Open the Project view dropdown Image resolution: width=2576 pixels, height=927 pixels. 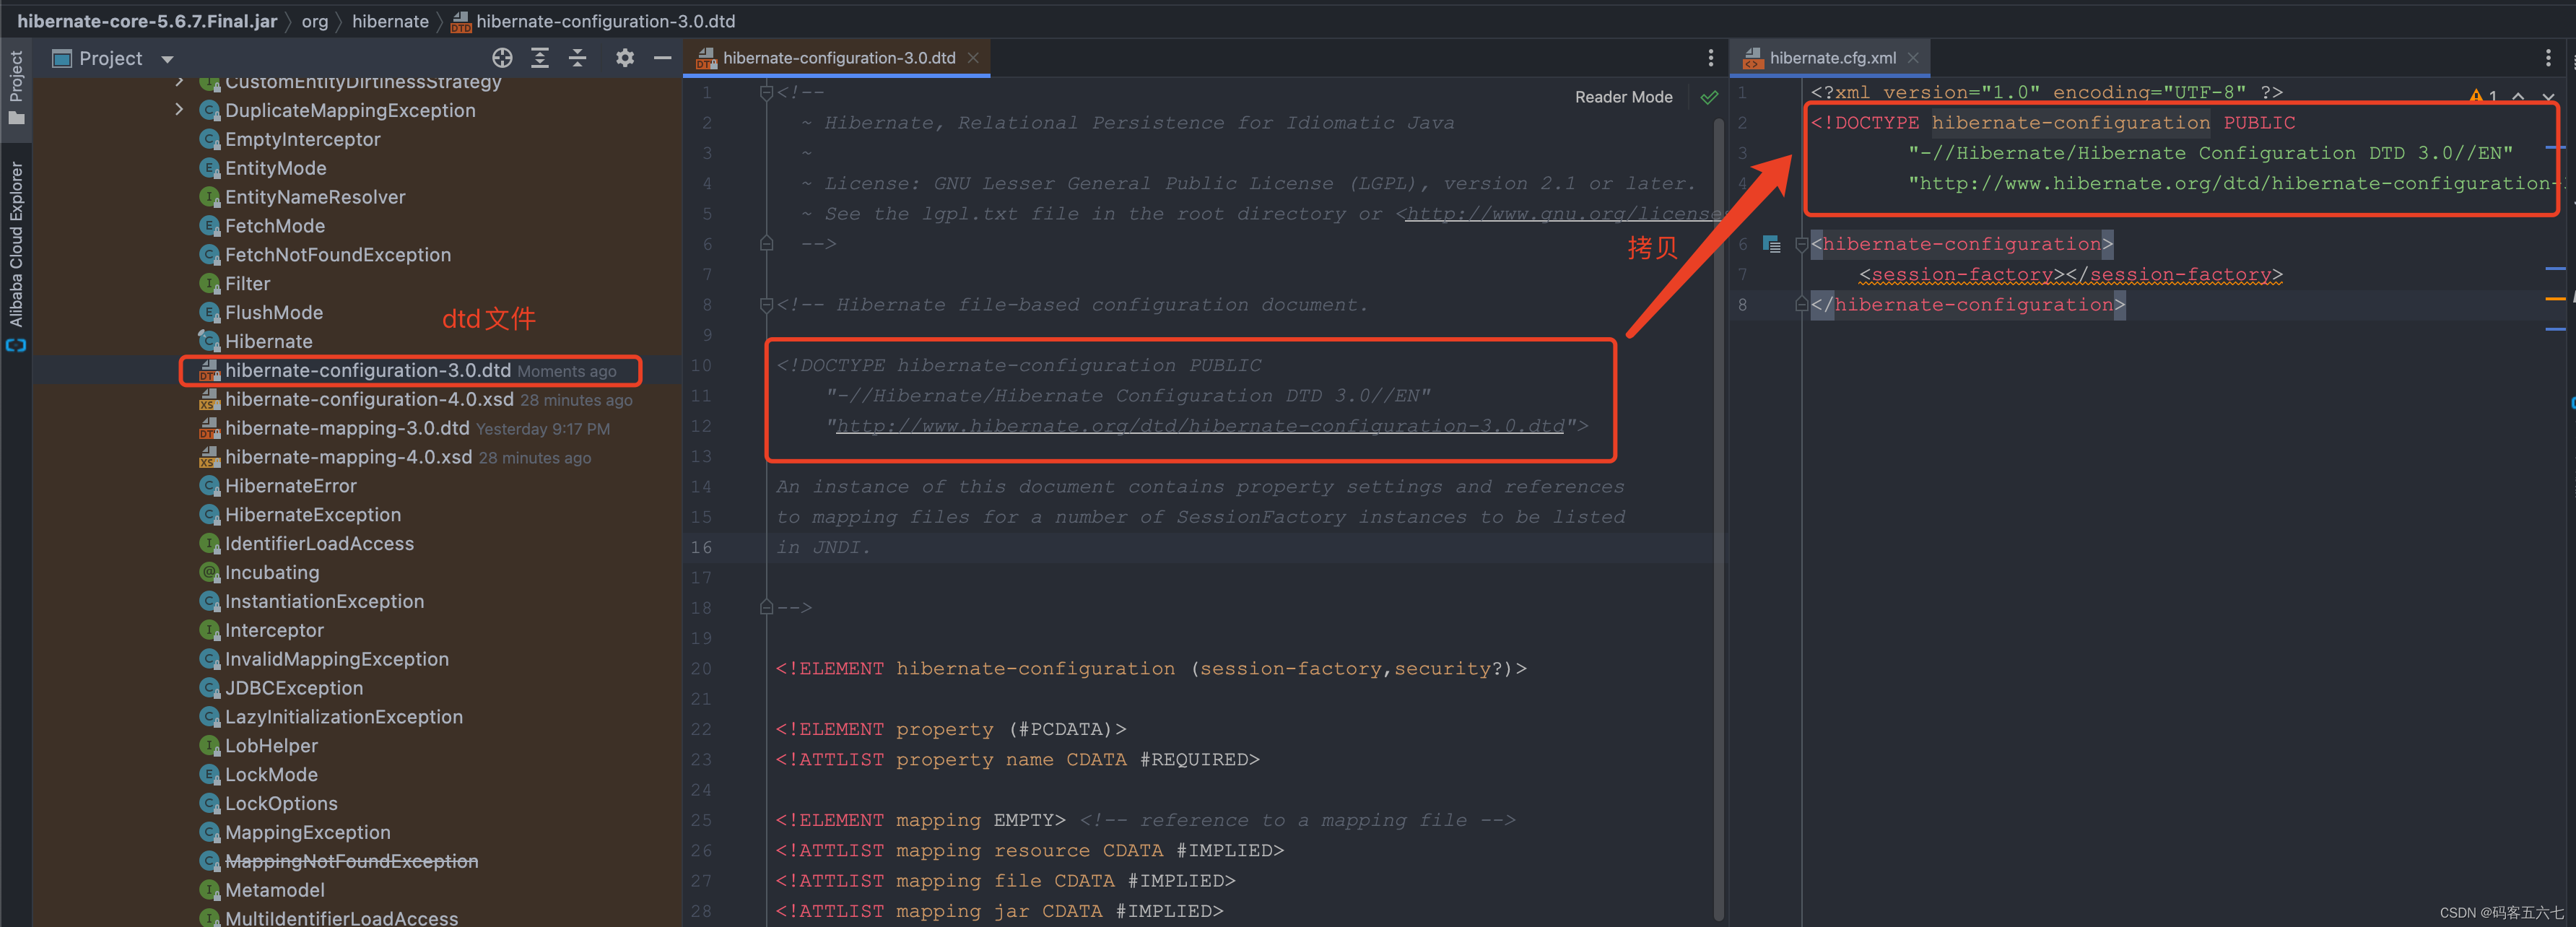click(167, 59)
